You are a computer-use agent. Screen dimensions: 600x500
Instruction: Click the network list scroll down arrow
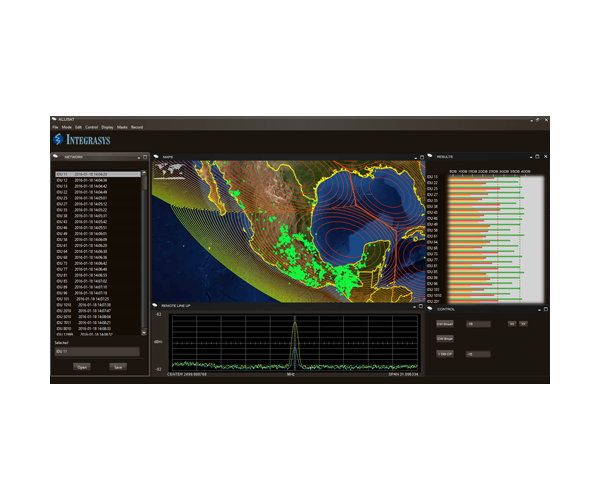pos(144,333)
